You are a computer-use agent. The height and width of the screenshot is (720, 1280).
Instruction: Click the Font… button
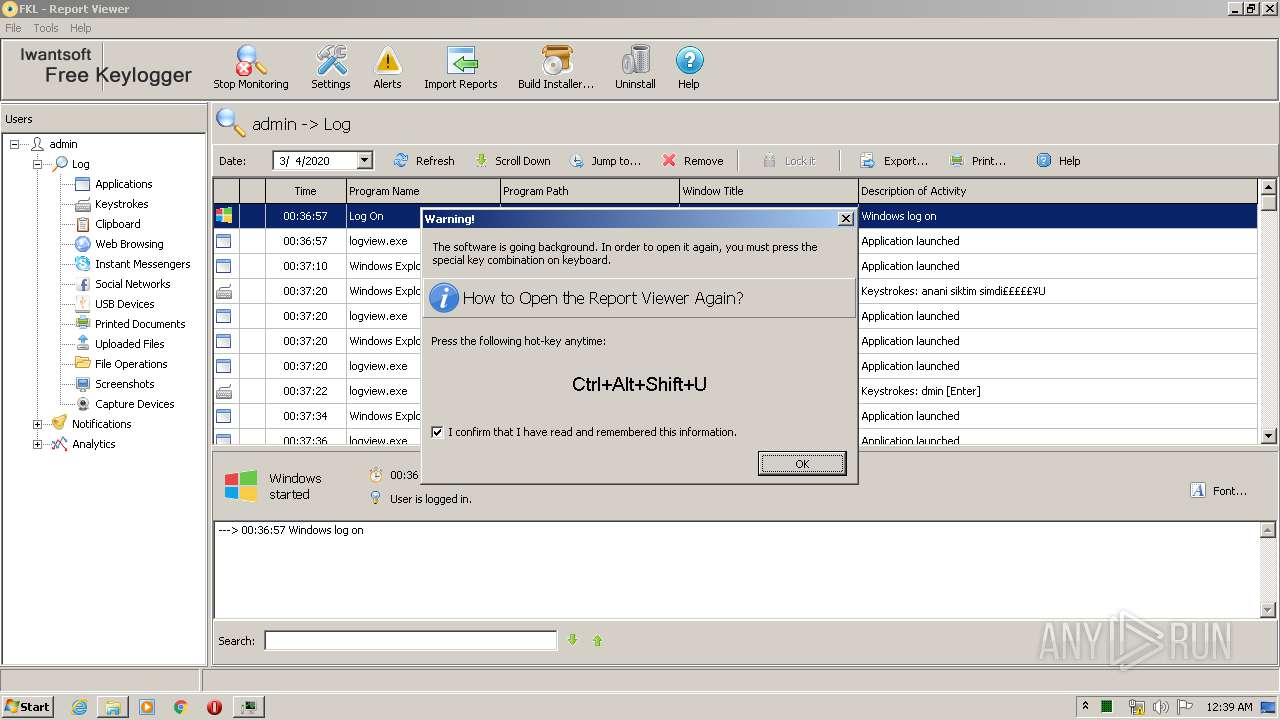click(x=1219, y=491)
